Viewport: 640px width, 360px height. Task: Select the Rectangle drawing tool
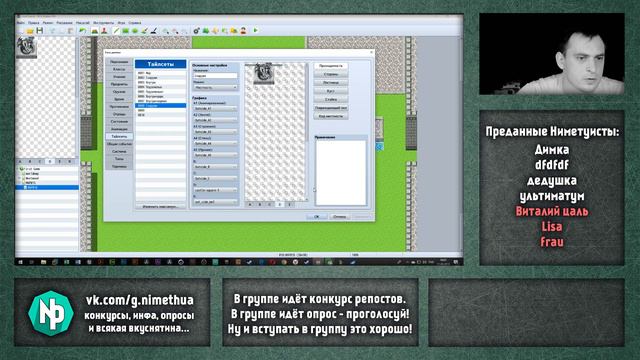point(126,31)
